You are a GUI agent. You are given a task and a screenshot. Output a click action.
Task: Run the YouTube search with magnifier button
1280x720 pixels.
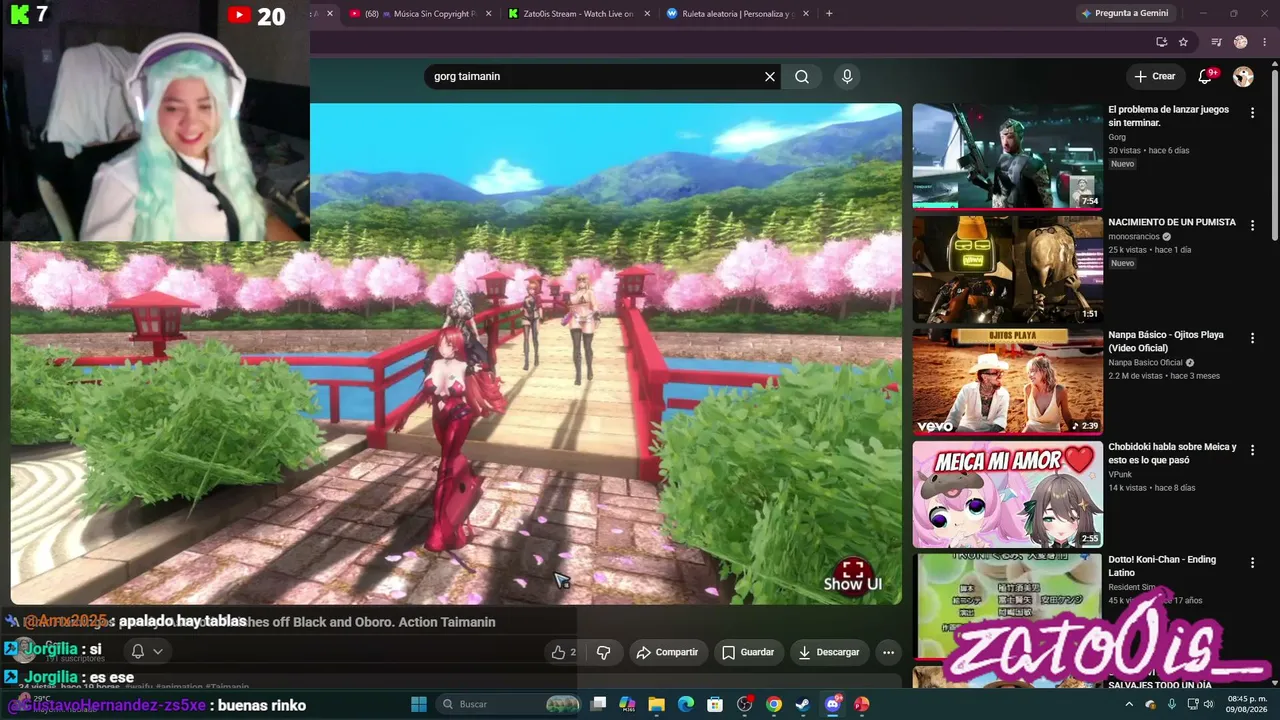click(x=802, y=76)
